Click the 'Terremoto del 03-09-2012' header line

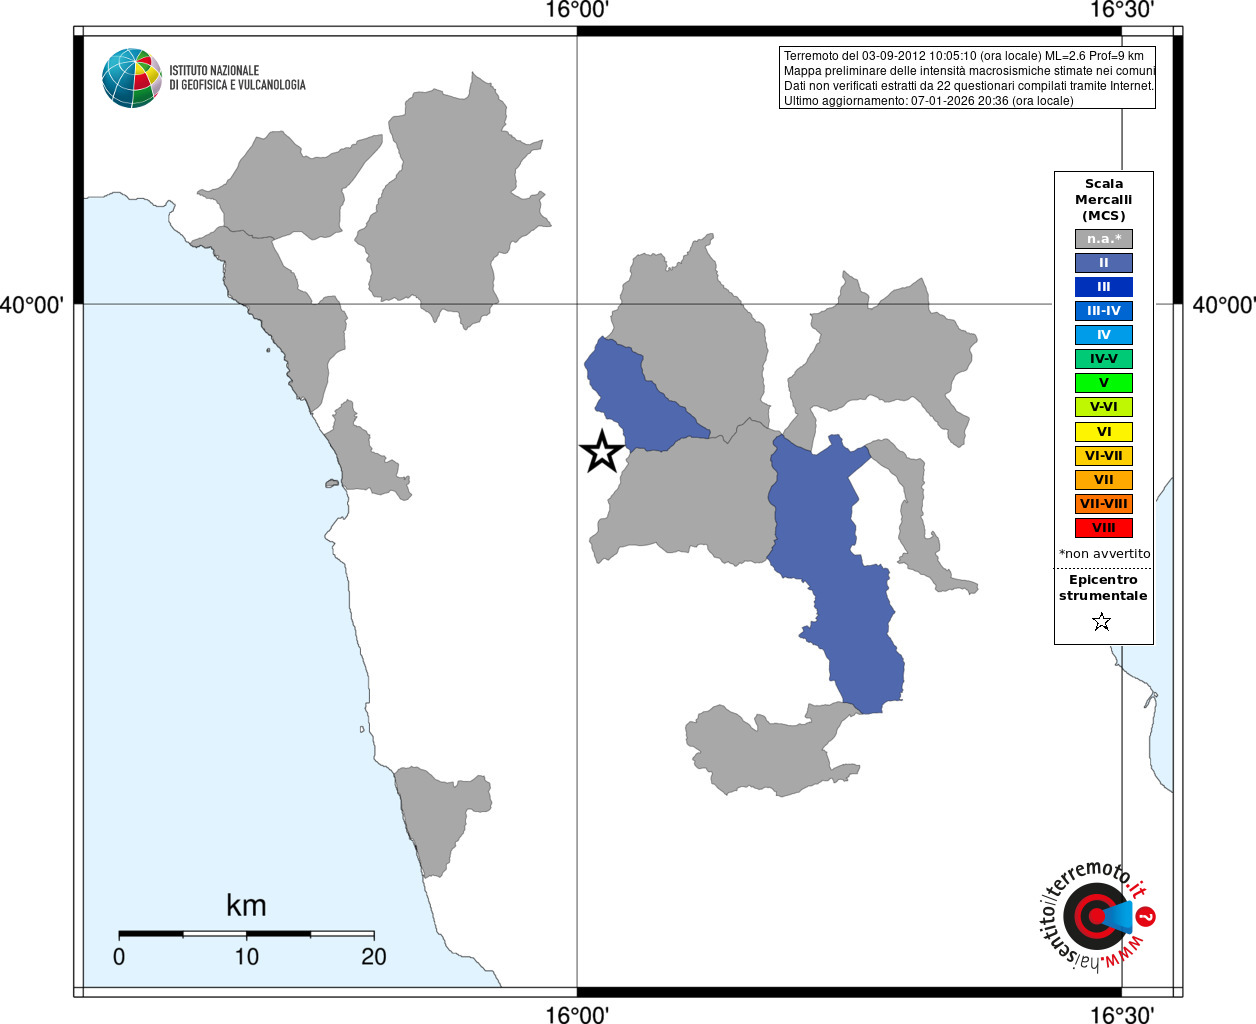pyautogui.click(x=964, y=56)
